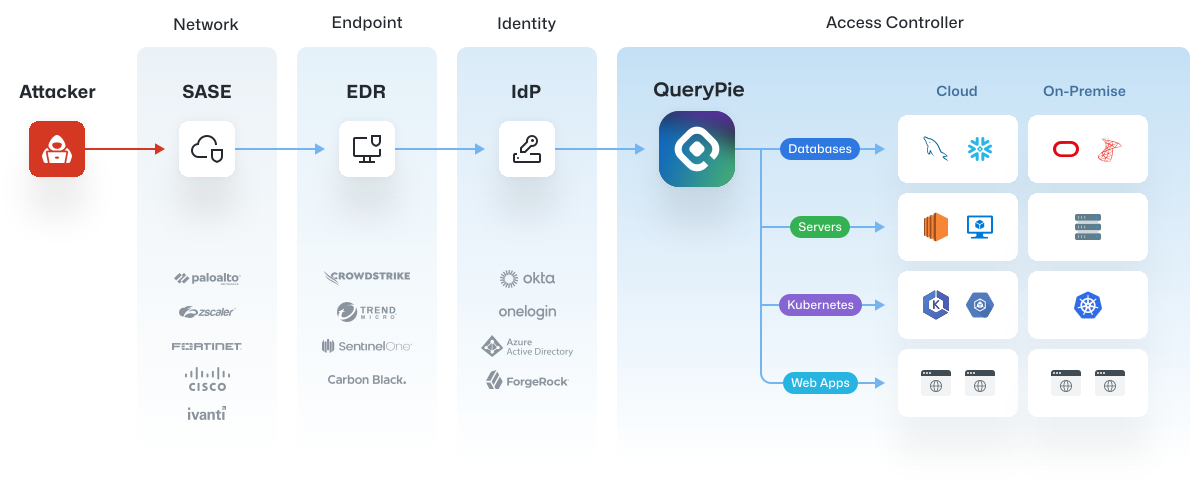Click the GKE hexagon icon

(x=980, y=305)
